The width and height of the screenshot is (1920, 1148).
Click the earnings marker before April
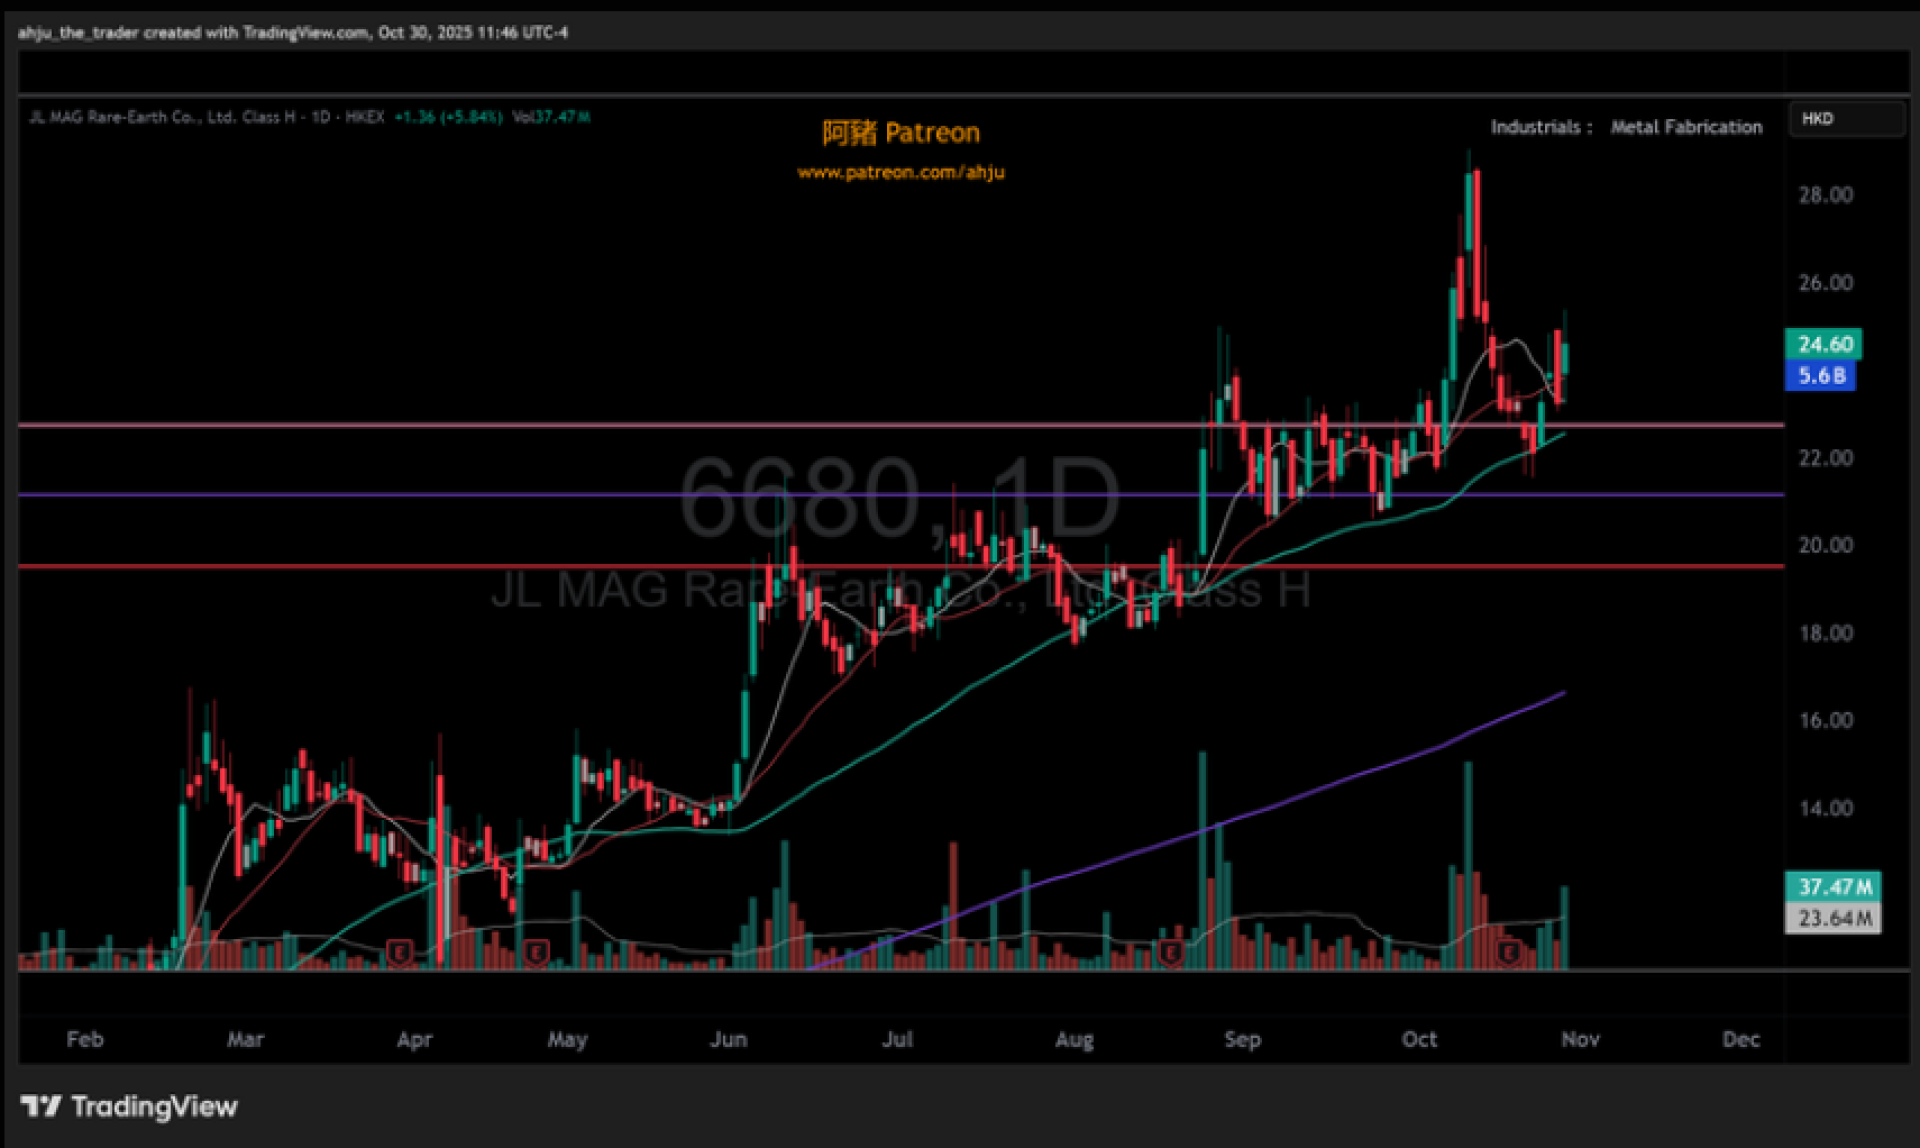[x=400, y=953]
